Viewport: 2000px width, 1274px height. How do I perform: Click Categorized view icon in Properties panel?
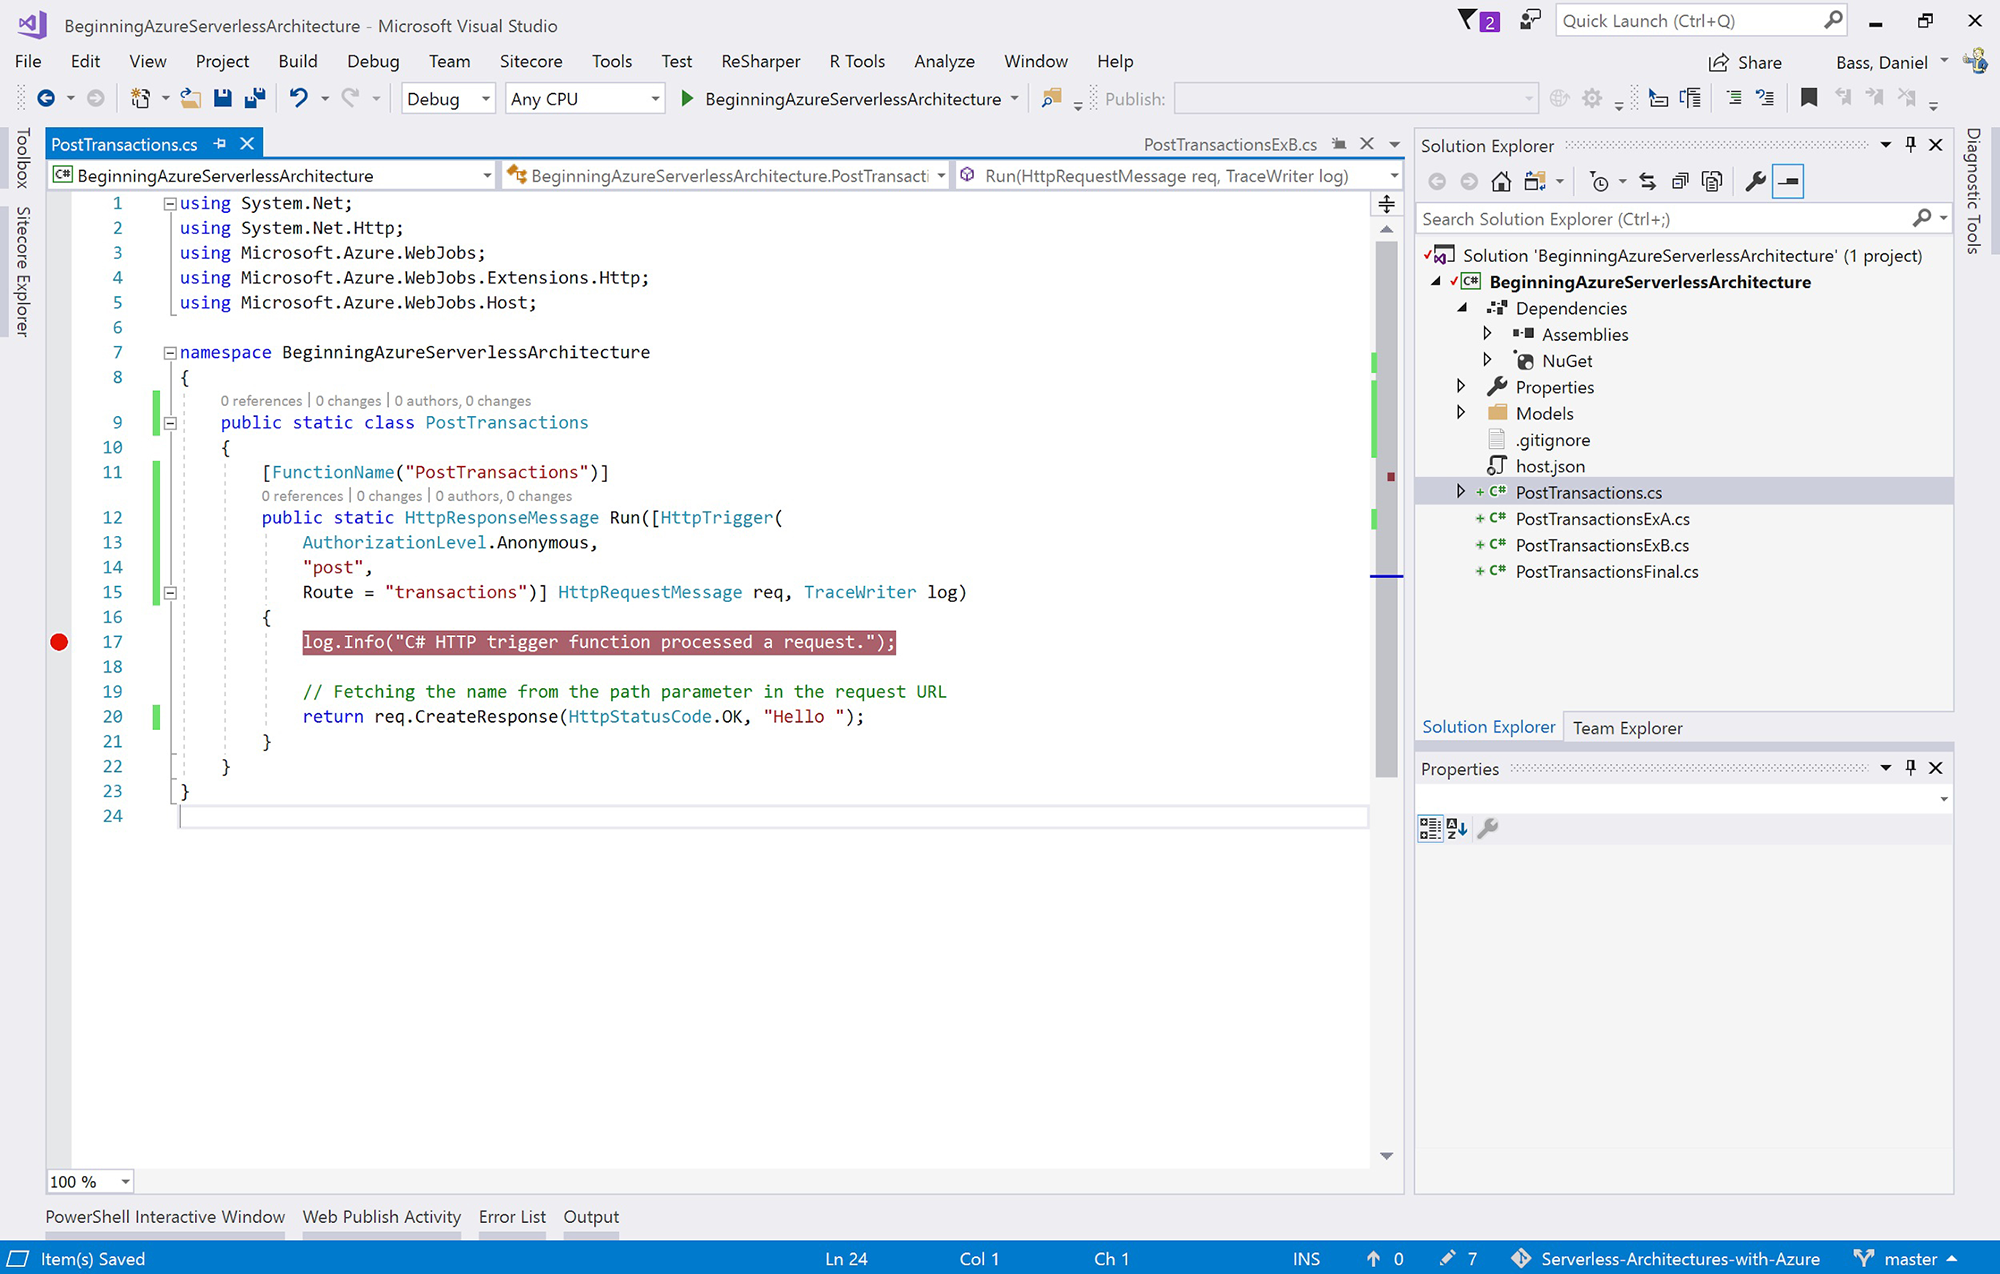[1430, 828]
